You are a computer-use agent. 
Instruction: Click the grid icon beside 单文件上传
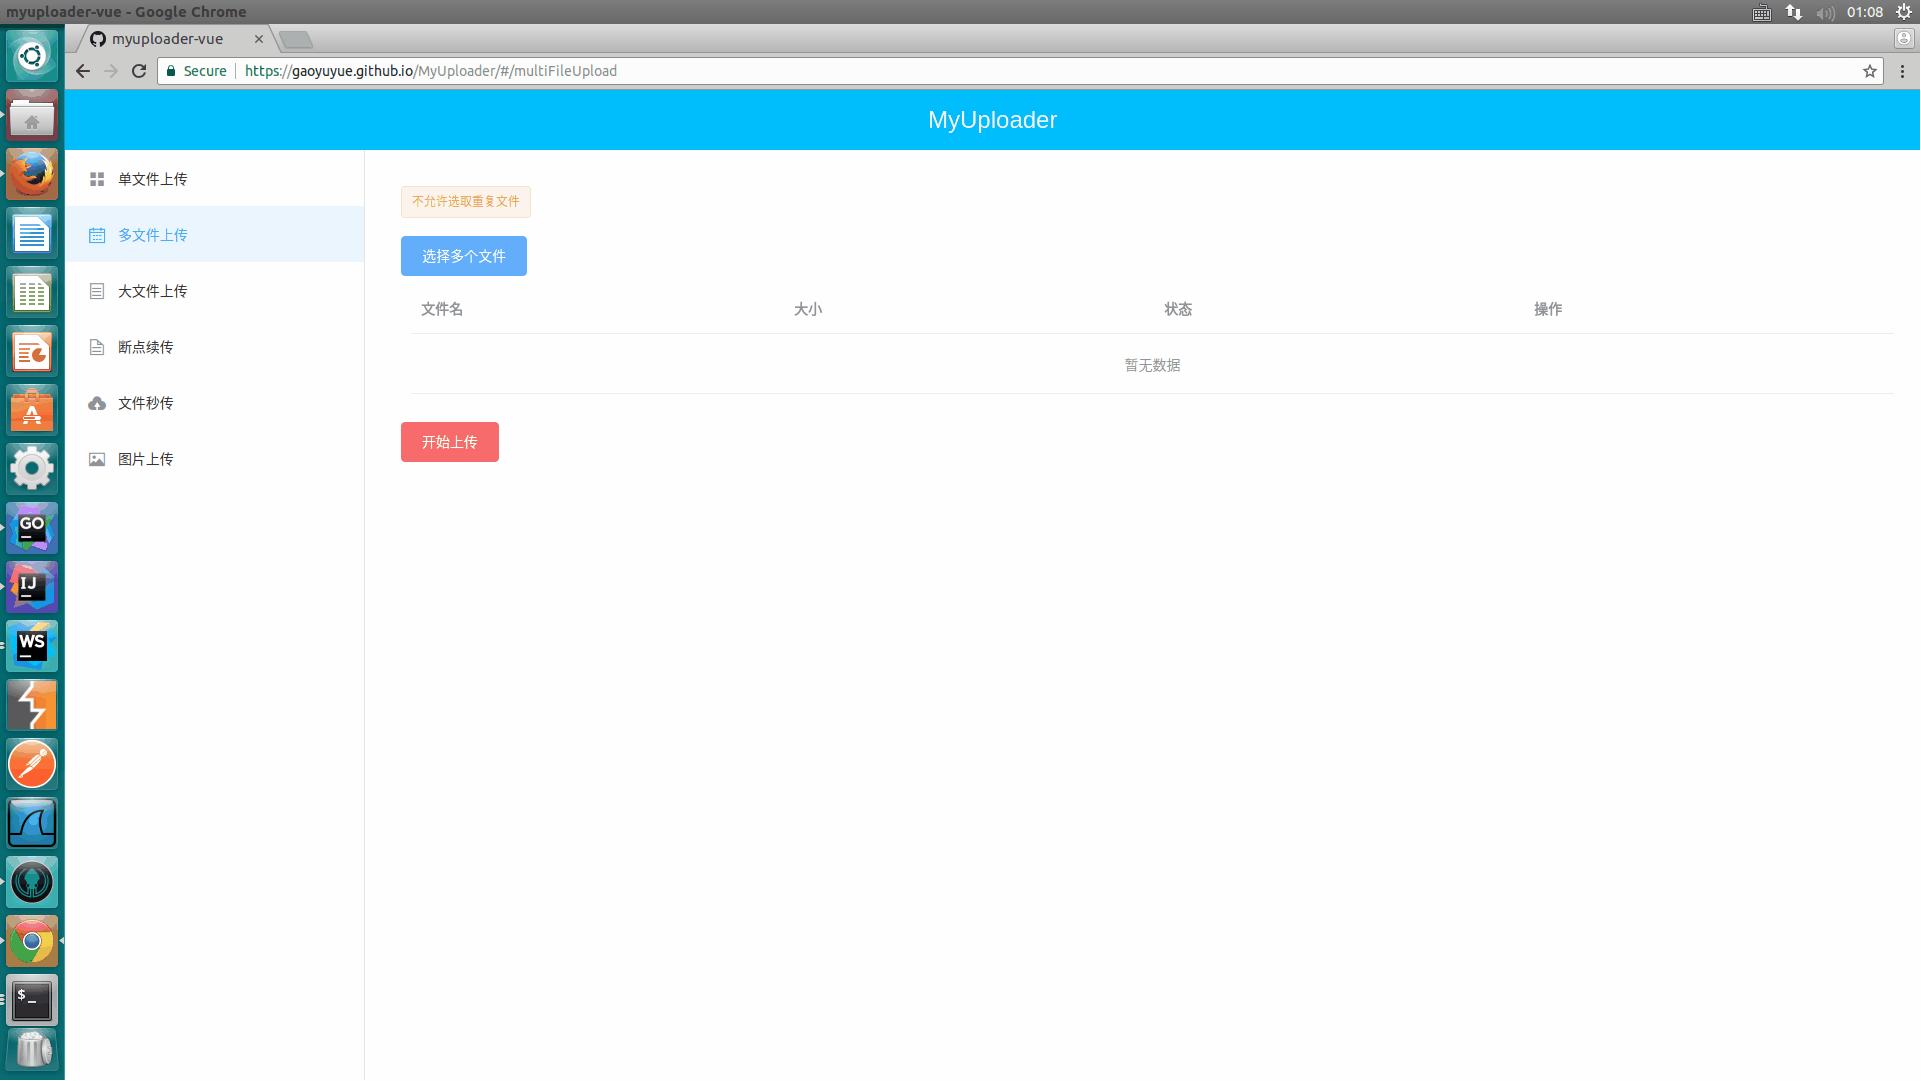(97, 179)
